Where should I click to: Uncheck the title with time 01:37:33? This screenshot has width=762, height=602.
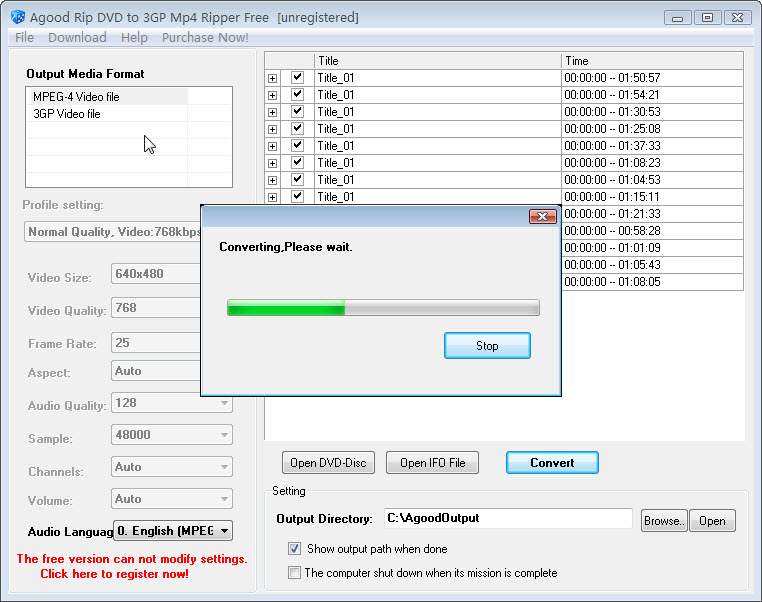[297, 145]
